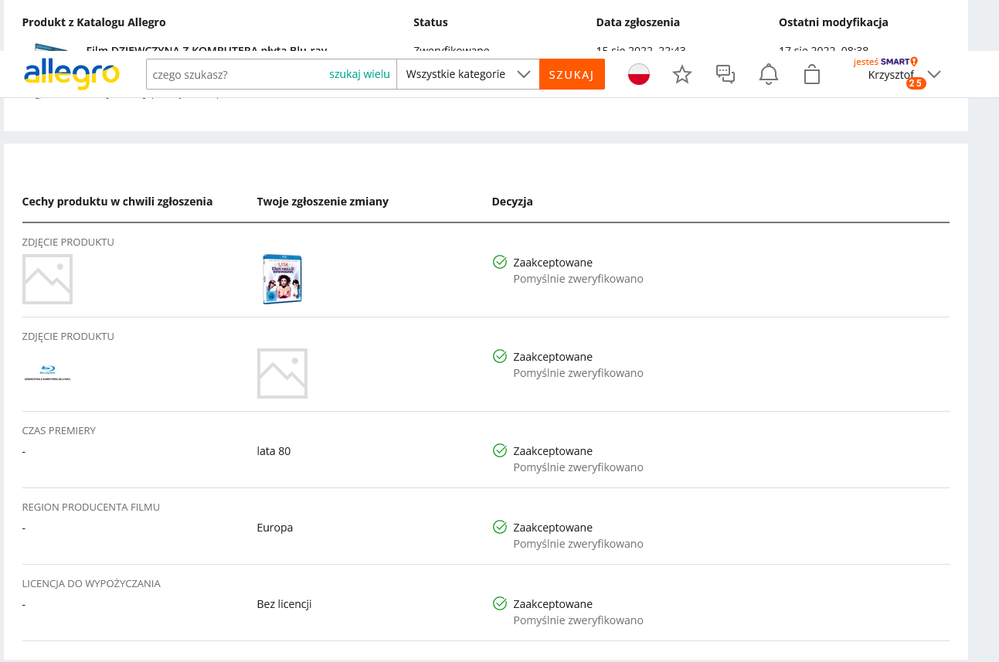Click the movie cover thumbnail under Twoje zgłoszenie zmiany
Viewport: 999px width, 662px height.
(282, 277)
